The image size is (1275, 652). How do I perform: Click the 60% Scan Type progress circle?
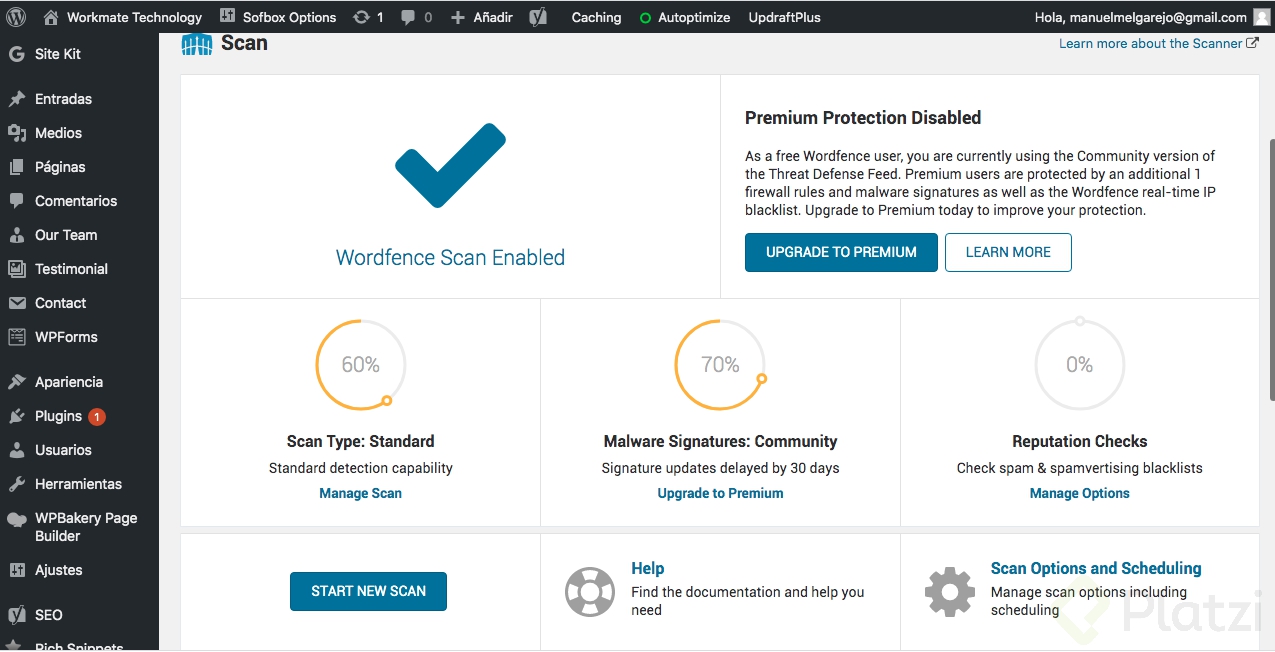(360, 365)
